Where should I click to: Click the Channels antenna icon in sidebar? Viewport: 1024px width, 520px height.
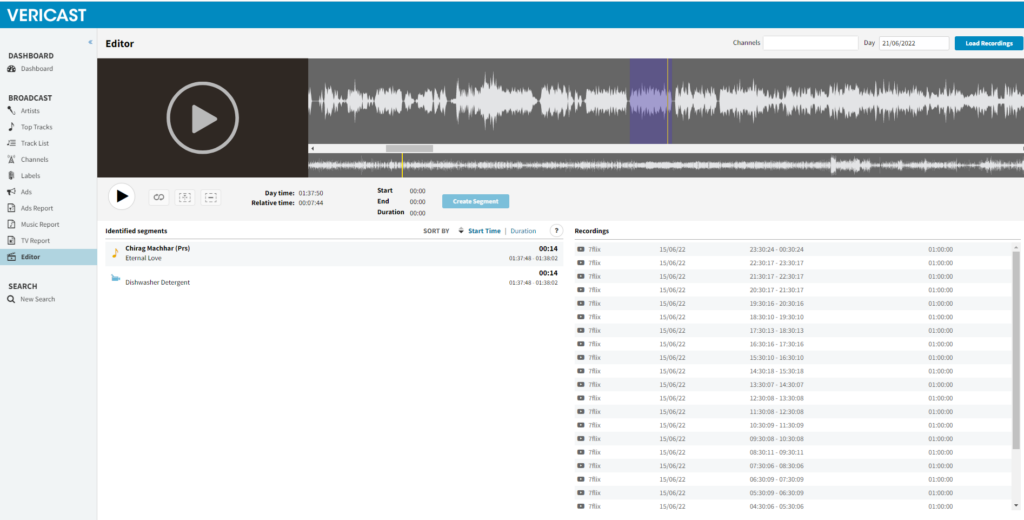click(11, 159)
